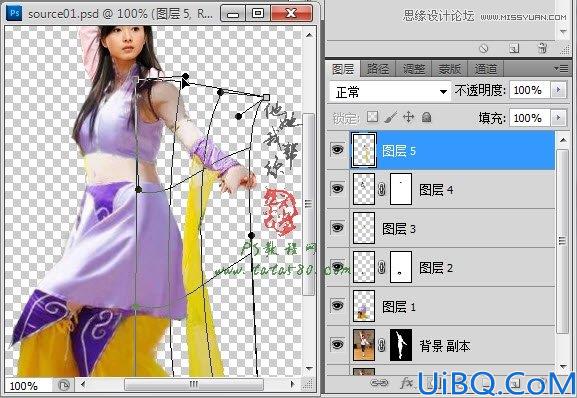
Task: Select layer named 图层 3
Action: coord(399,229)
